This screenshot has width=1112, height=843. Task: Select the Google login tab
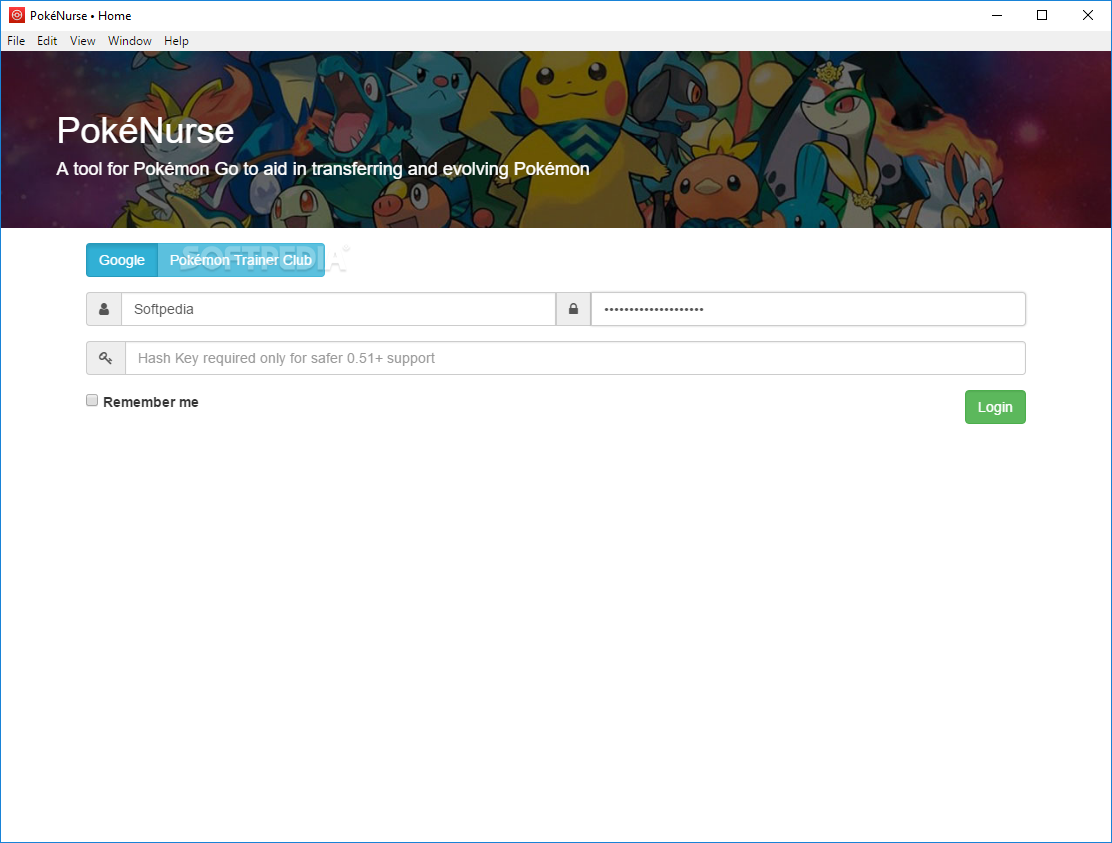122,260
